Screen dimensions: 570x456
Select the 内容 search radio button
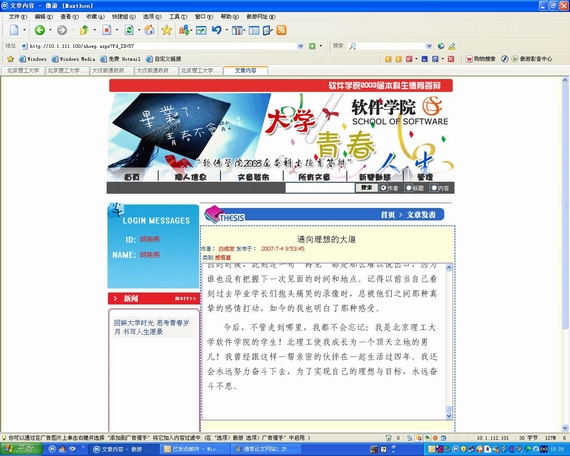click(x=434, y=188)
